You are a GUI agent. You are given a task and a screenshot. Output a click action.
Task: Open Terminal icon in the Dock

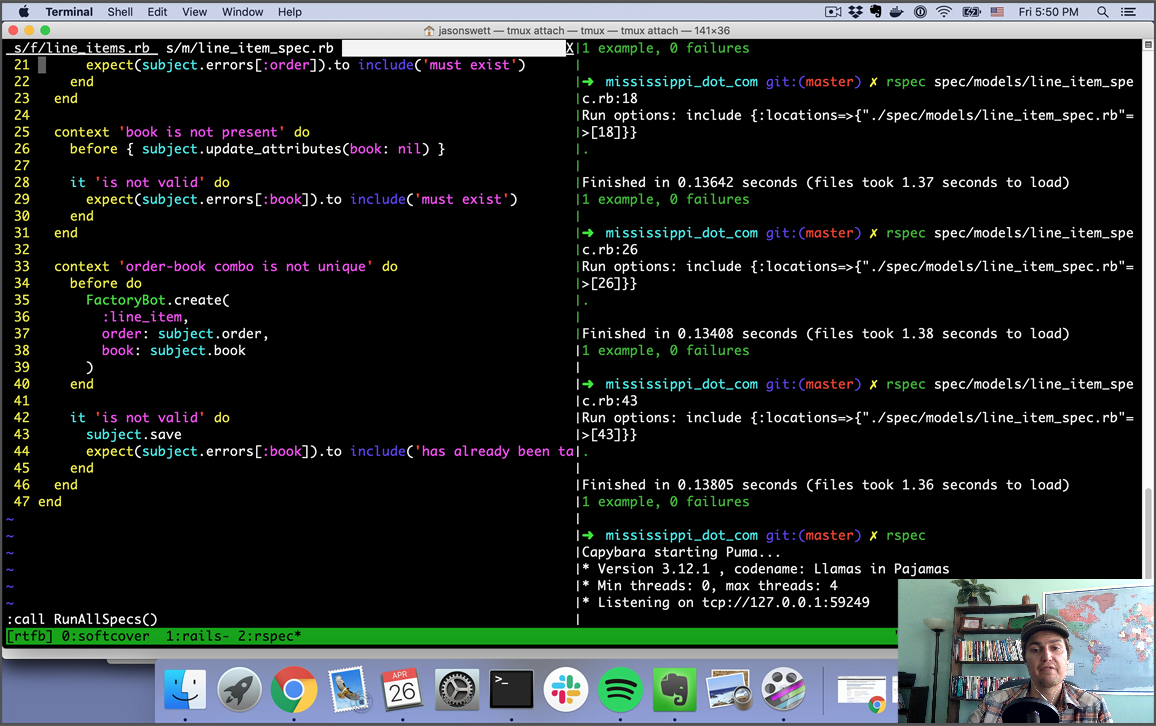click(512, 689)
